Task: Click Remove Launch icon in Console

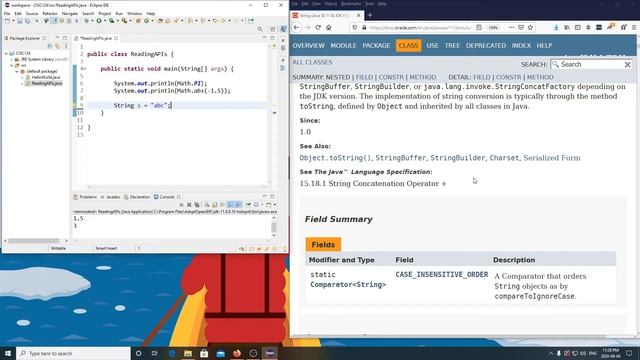Action: point(189,204)
